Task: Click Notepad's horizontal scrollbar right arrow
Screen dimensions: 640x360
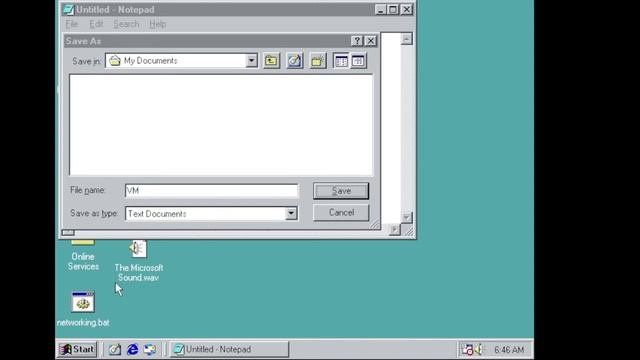Action: [395, 230]
